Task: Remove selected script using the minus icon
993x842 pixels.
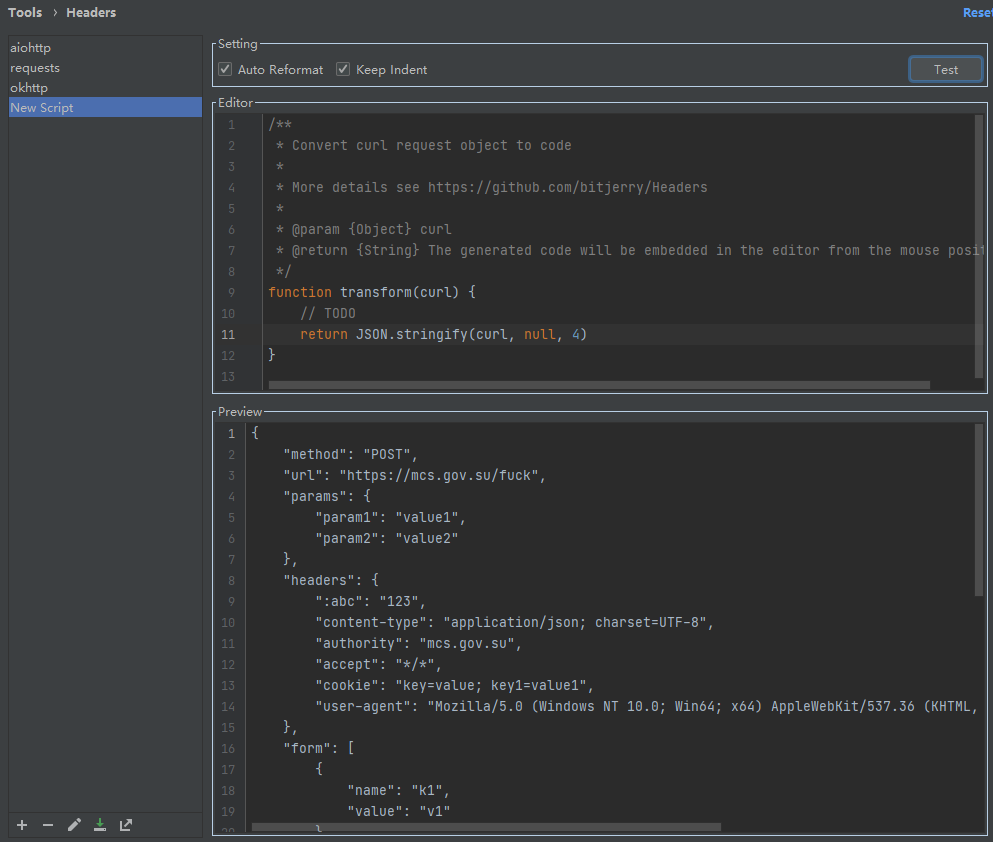Action: [x=47, y=824]
